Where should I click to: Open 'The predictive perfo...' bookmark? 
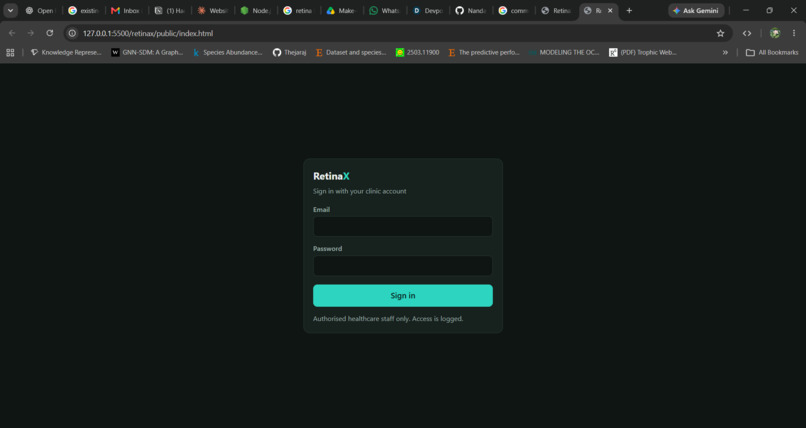tap(484, 52)
